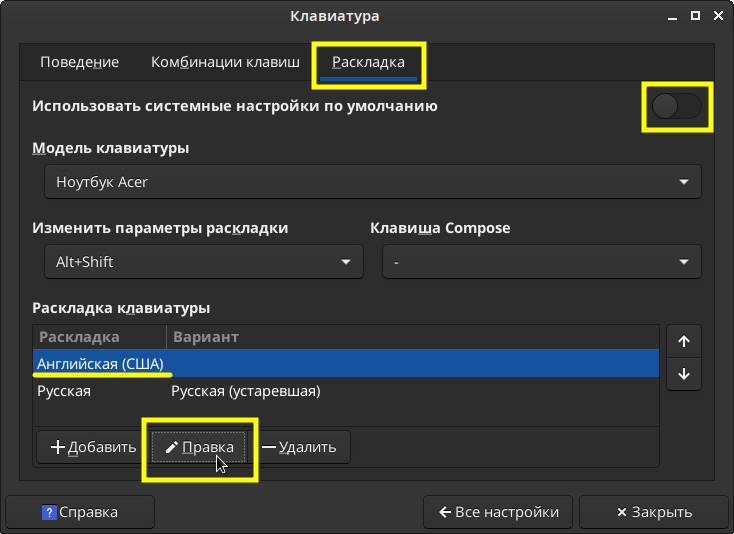
Task: Switch to the Поведение tab
Action: 79,62
